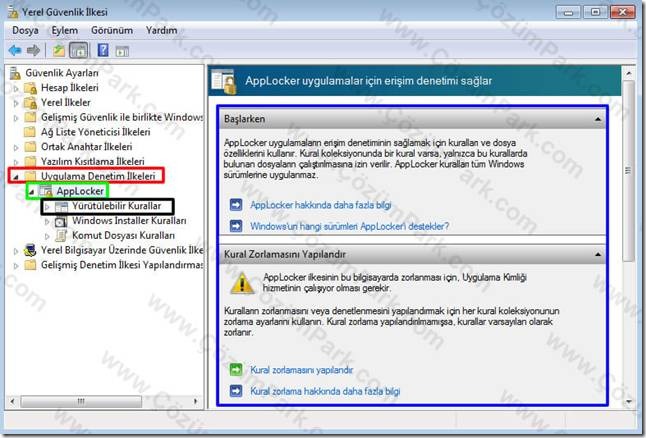Click the Forward arrow toolbar icon

tap(33, 51)
